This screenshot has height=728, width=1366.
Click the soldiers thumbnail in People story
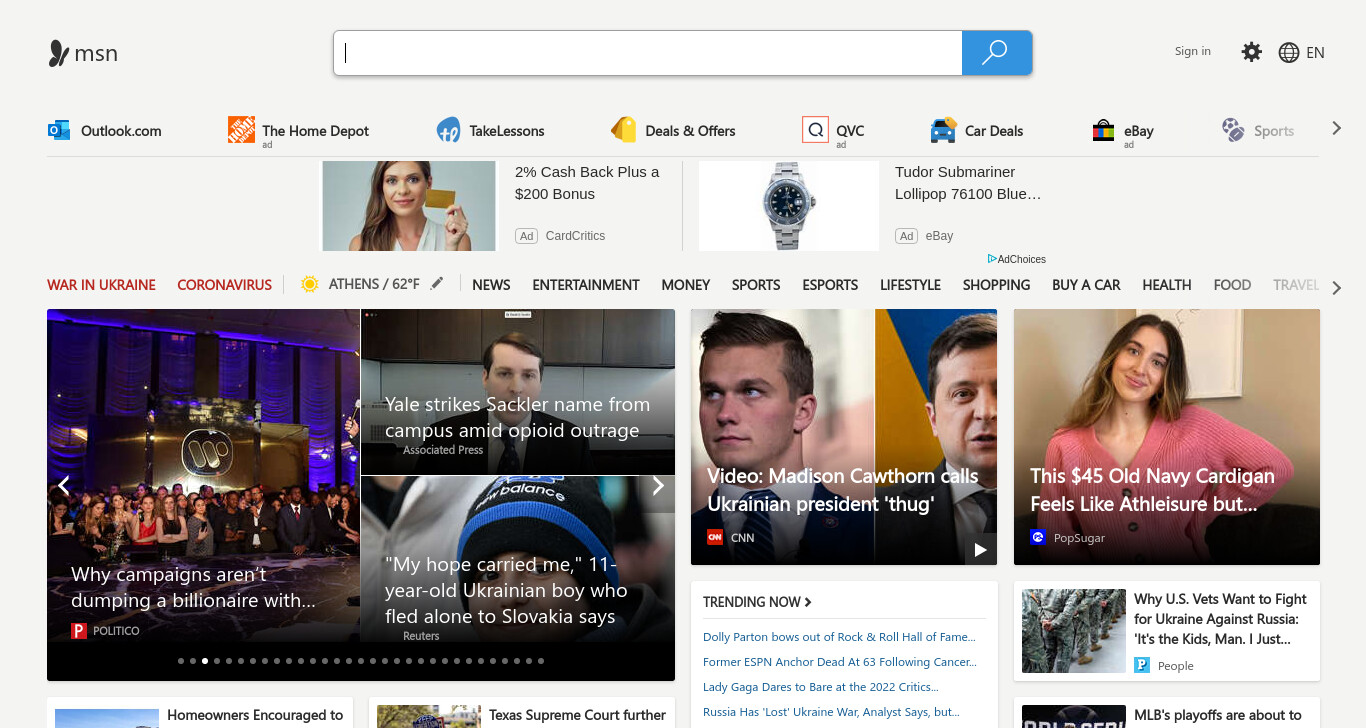pos(1074,631)
